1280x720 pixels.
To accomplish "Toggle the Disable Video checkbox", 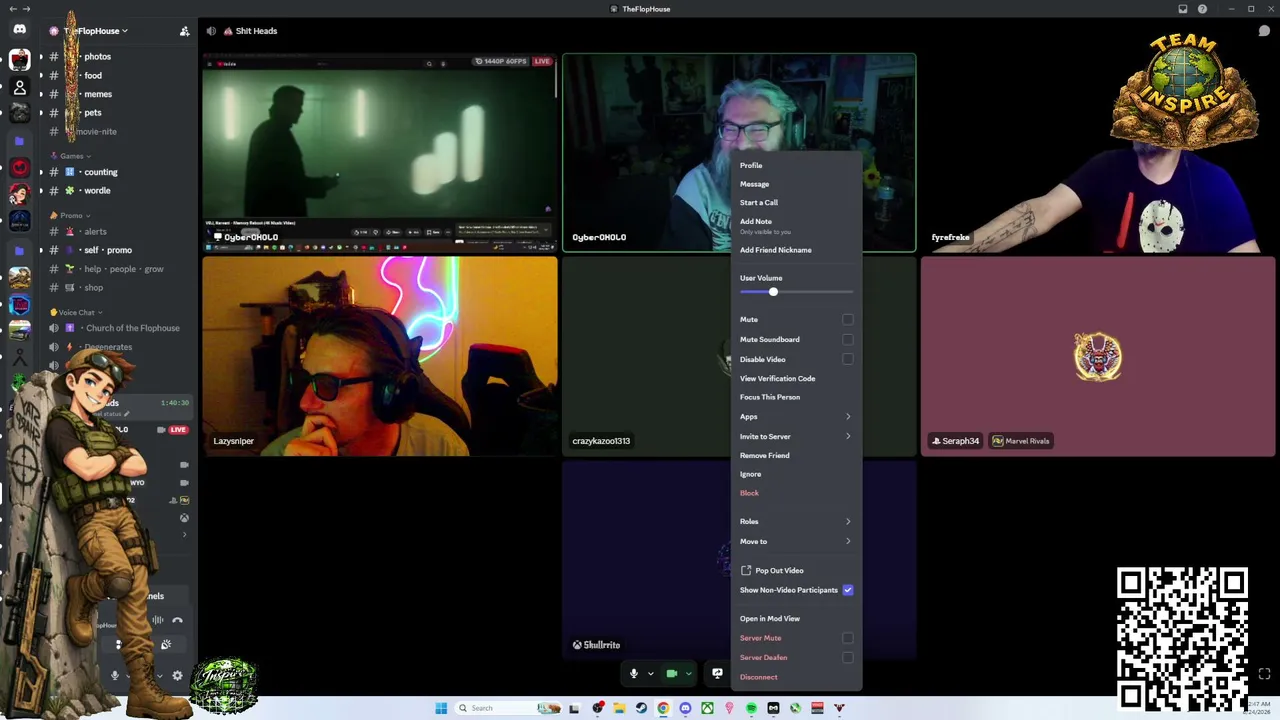I will (848, 359).
